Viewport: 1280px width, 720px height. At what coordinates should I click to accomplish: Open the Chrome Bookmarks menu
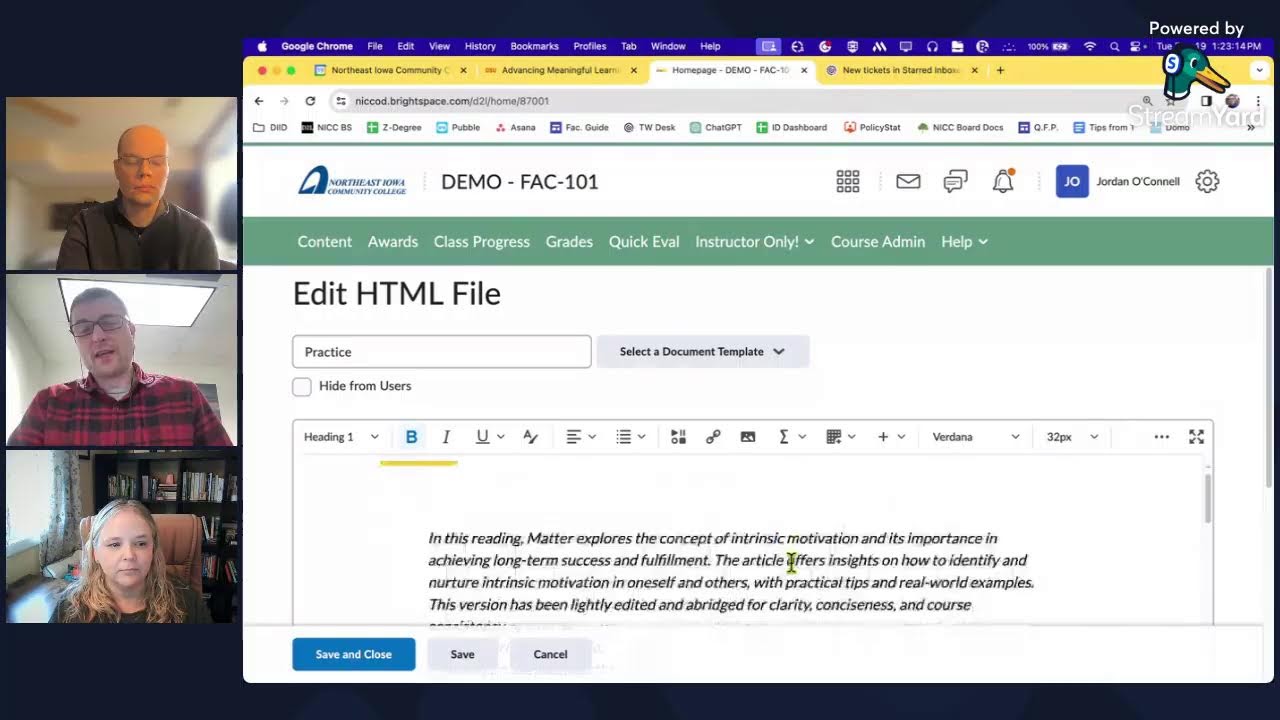pyautogui.click(x=534, y=46)
